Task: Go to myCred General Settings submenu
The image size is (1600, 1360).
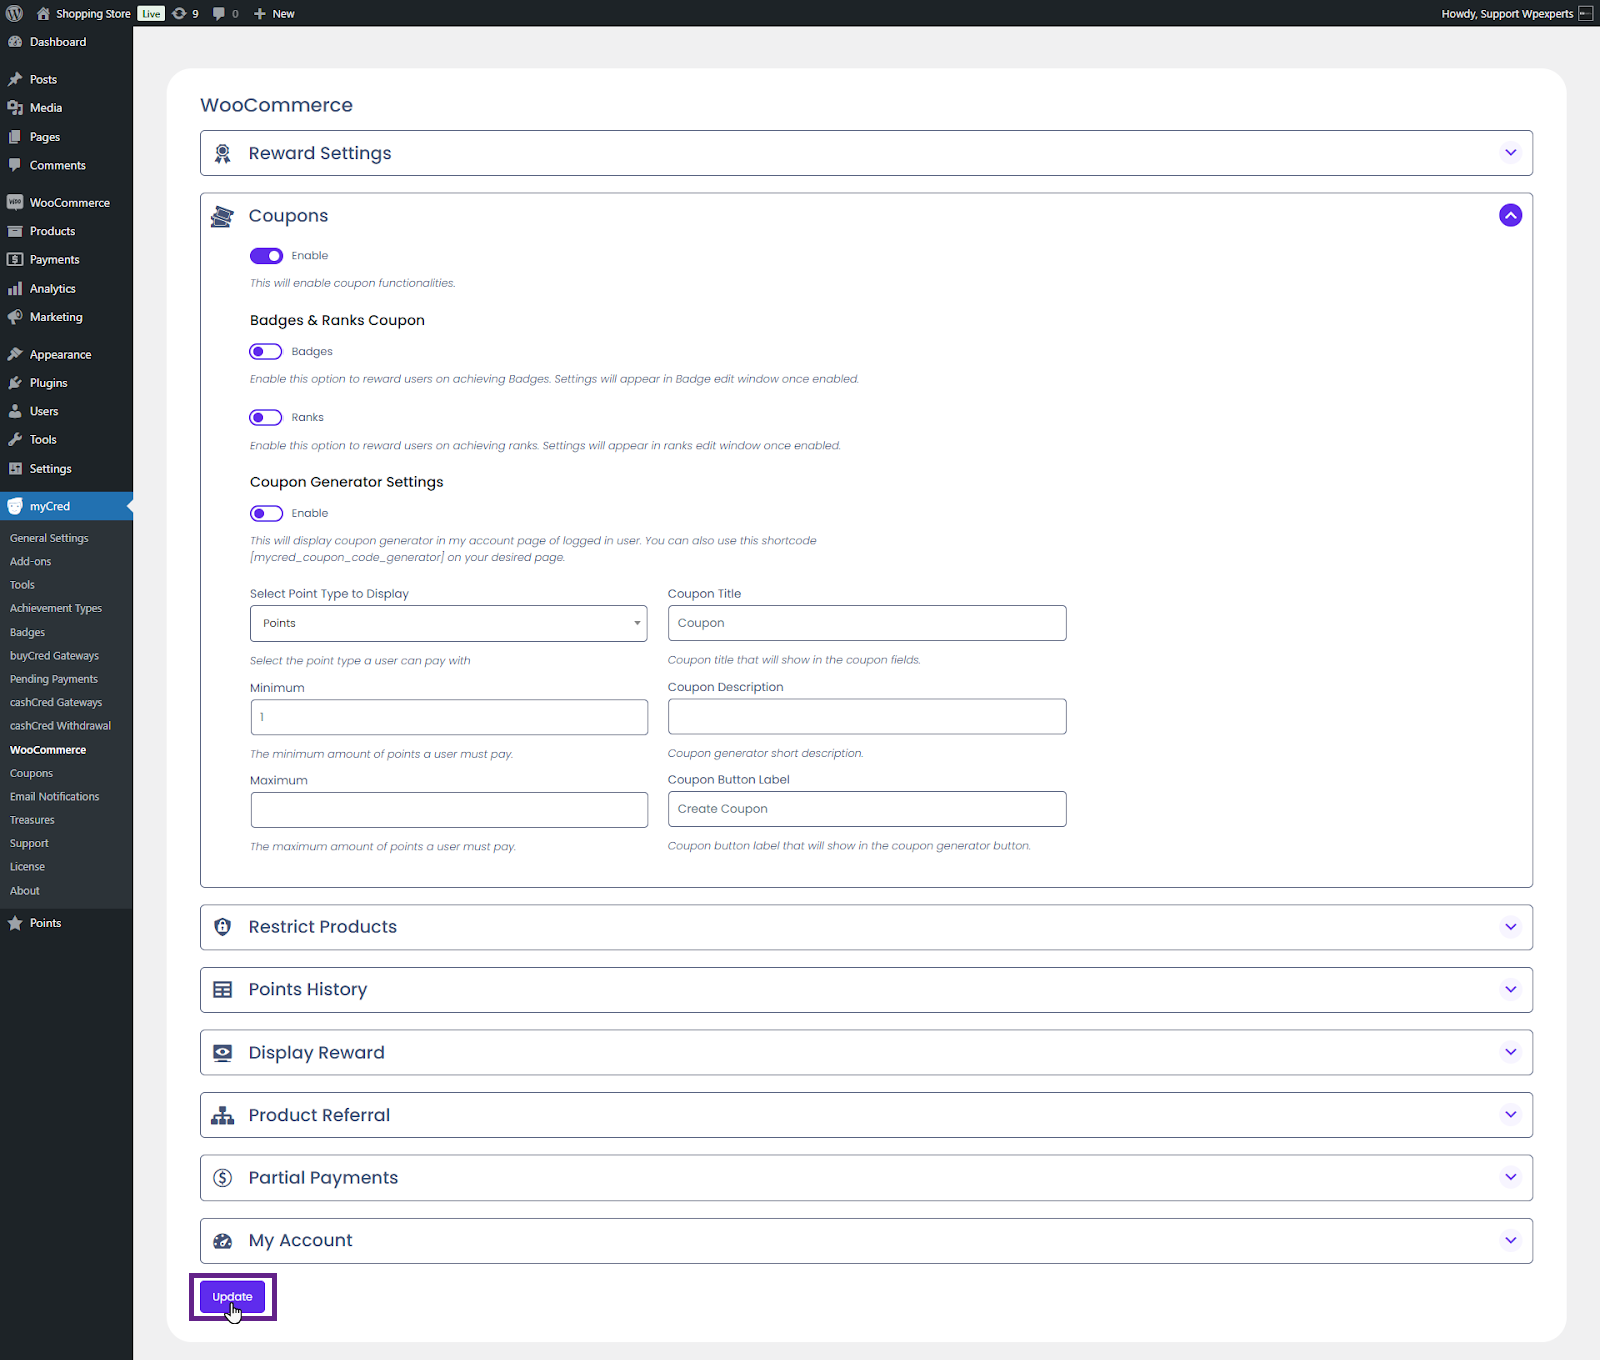Action: tap(49, 538)
